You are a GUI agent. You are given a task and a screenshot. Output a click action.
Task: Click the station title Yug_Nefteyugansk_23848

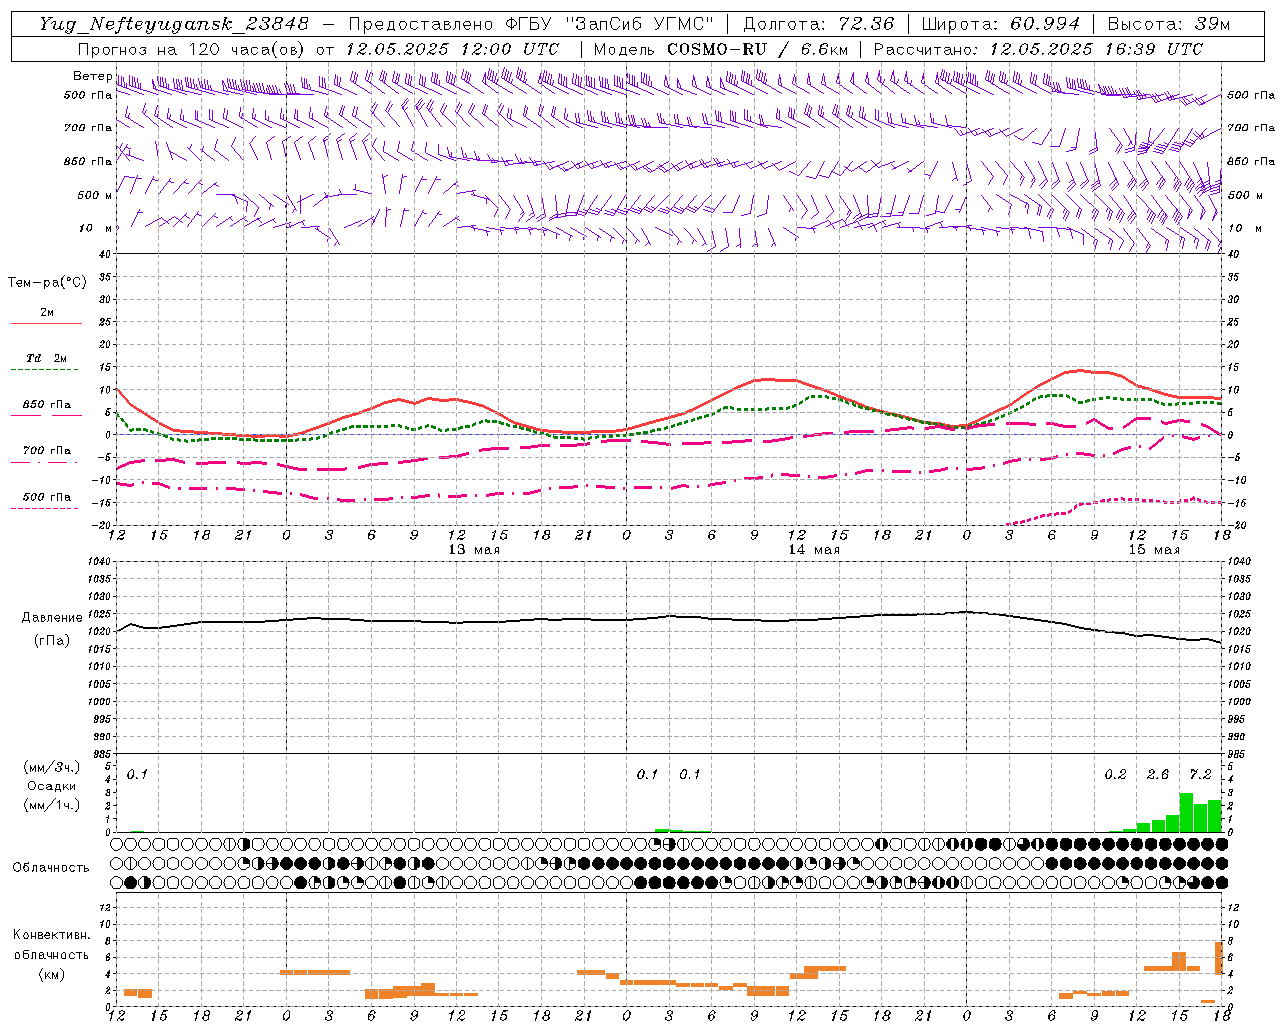(174, 24)
